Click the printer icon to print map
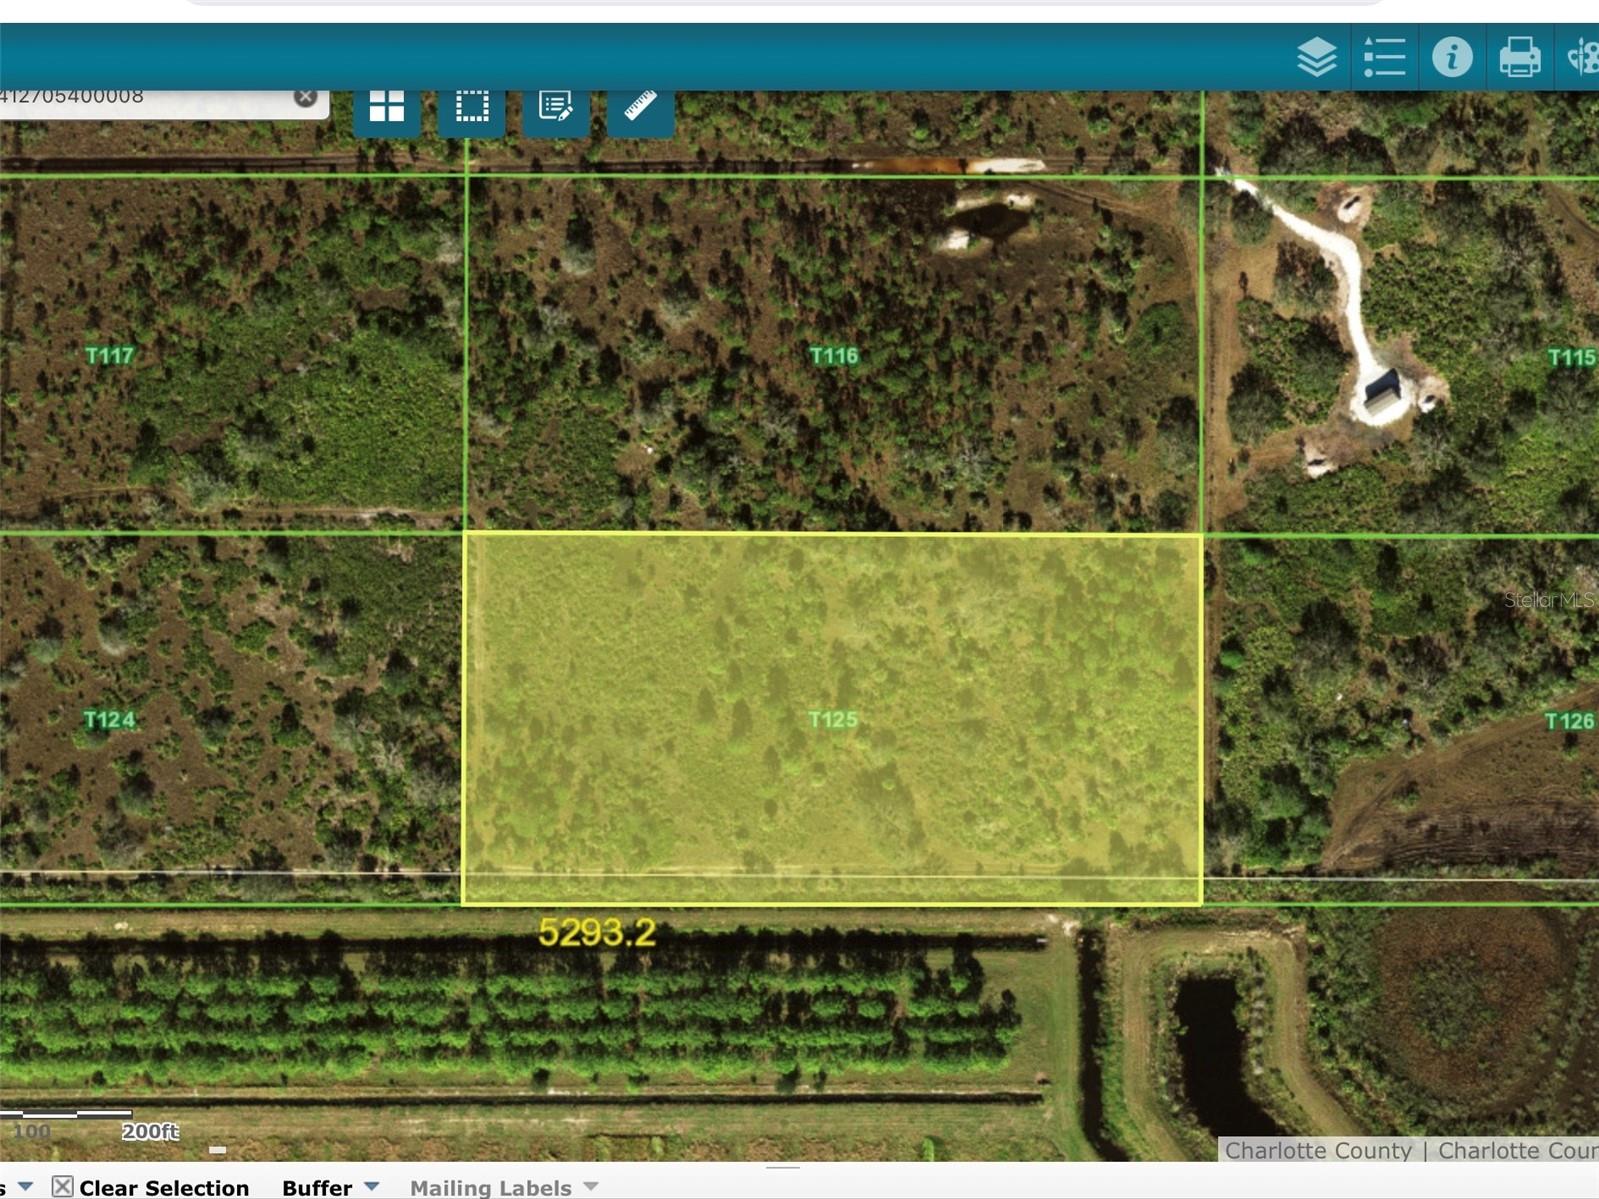Screen dimensions: 1599x1199 (x=1519, y=57)
